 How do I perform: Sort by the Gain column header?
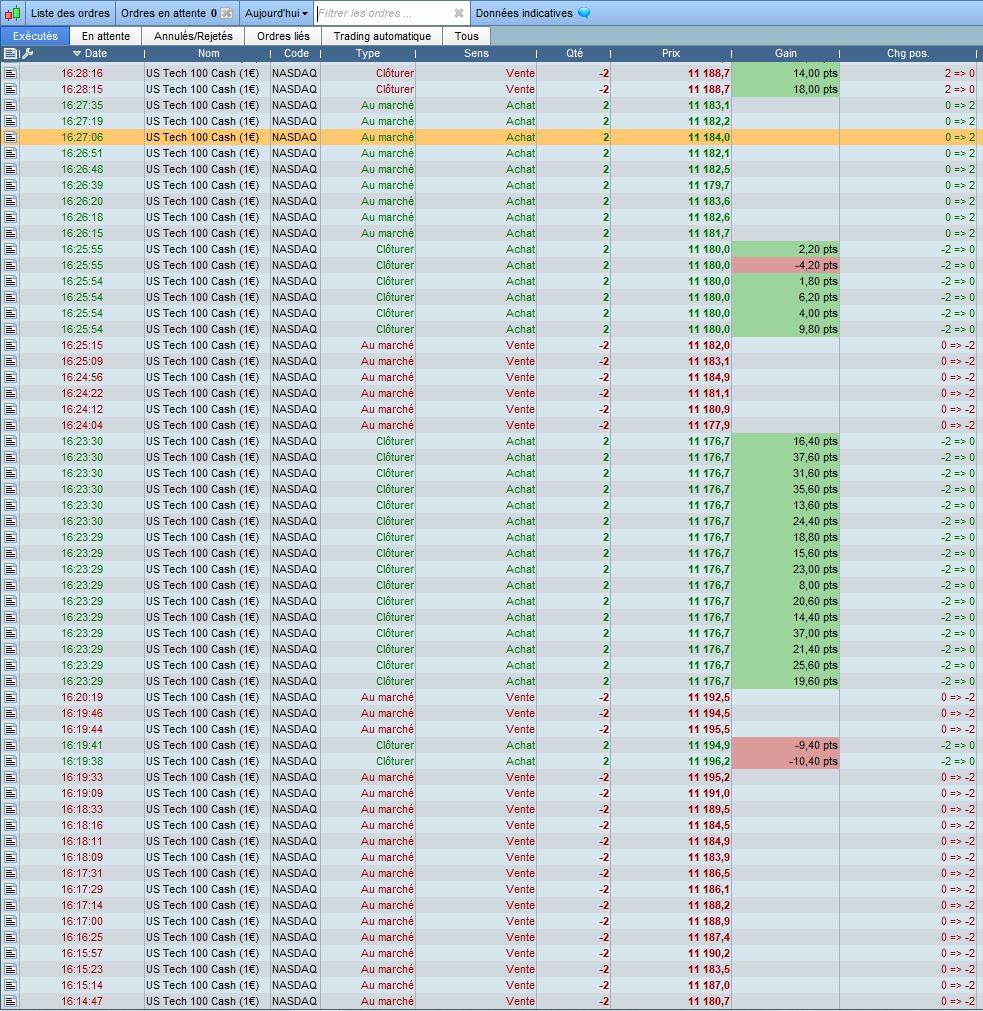coord(785,54)
